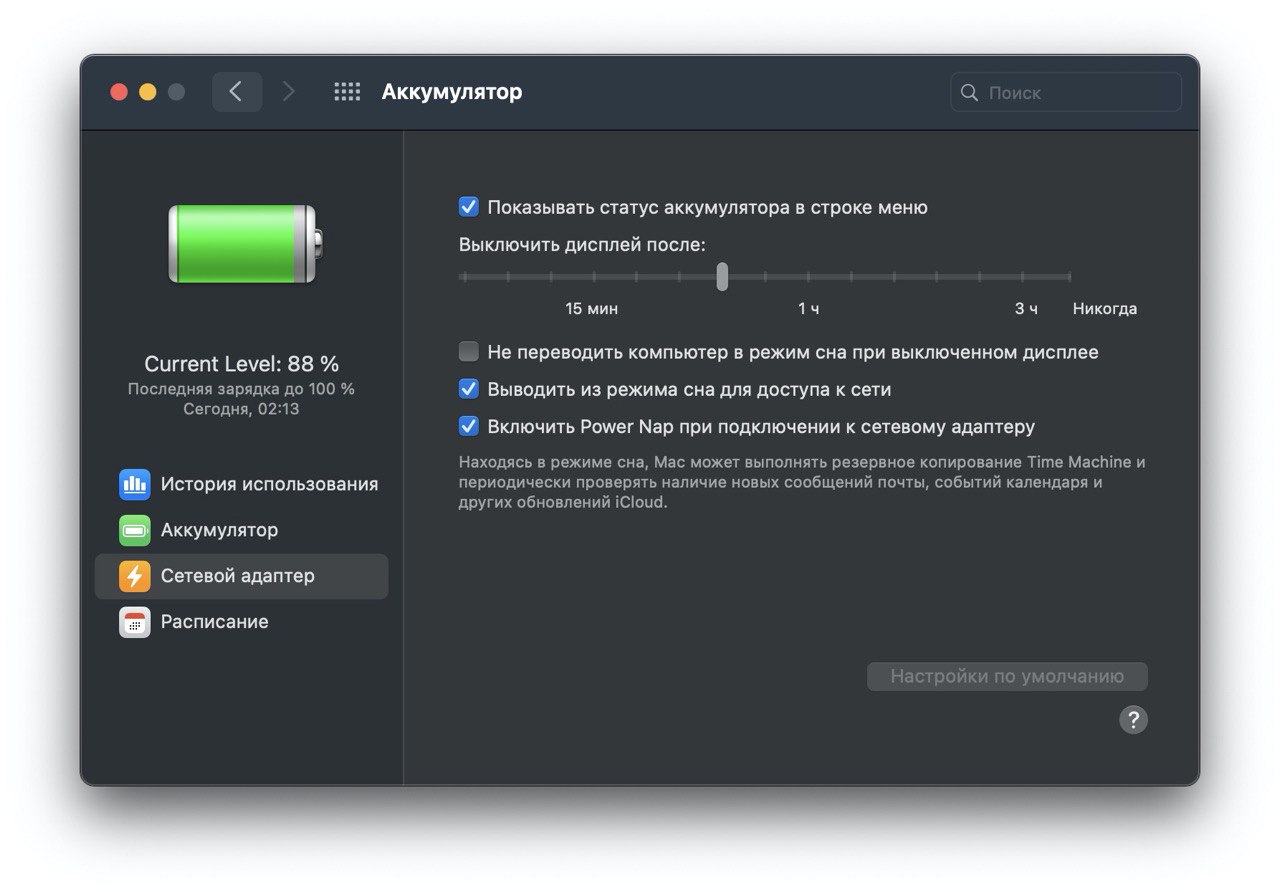Image resolution: width=1280 pixels, height=892 pixels.
Task: Click the large green battery image
Action: pyautogui.click(x=245, y=244)
